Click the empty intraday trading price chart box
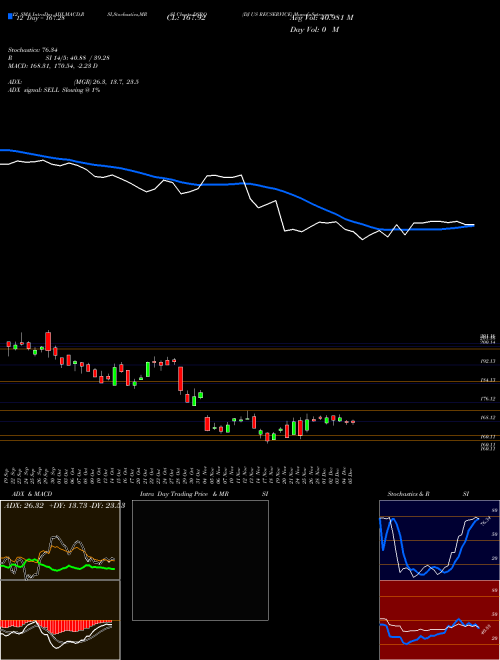The width and height of the screenshot is (500, 660). pos(200,560)
